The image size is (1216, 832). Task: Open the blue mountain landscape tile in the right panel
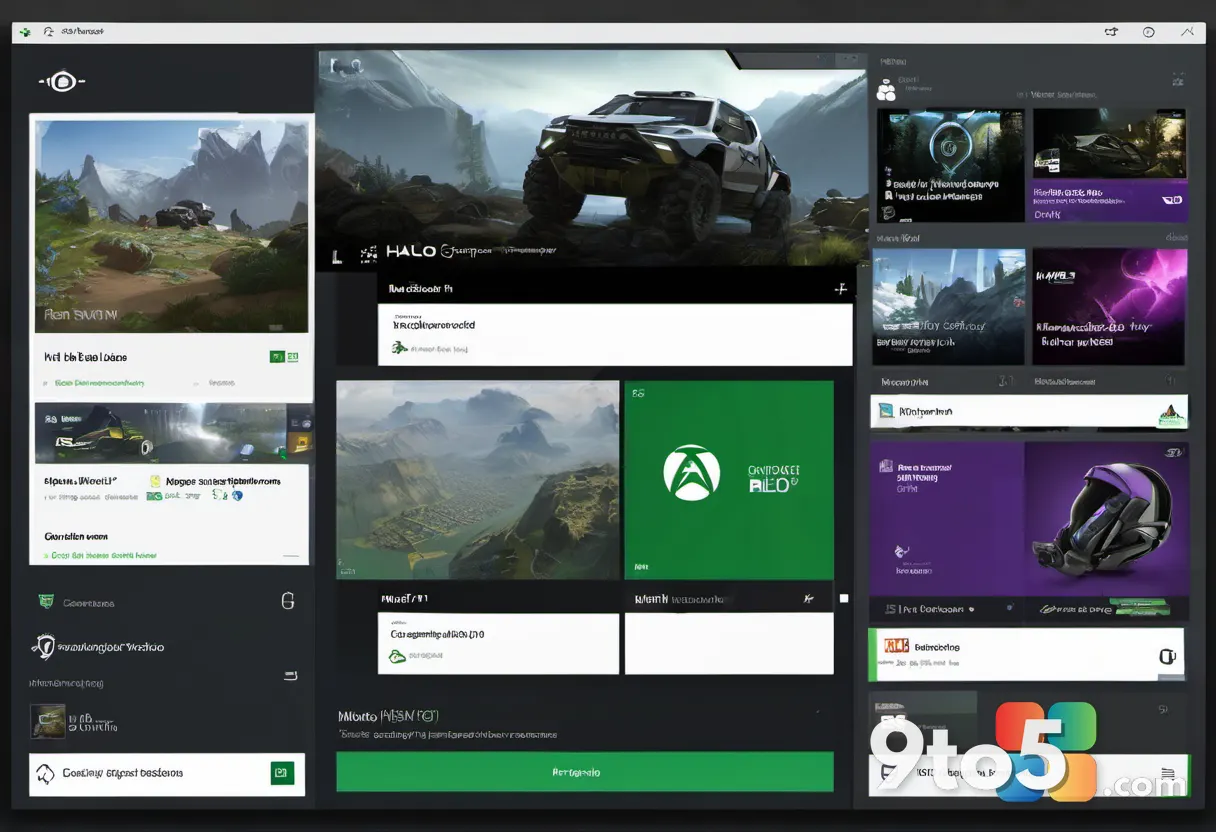[x=949, y=307]
